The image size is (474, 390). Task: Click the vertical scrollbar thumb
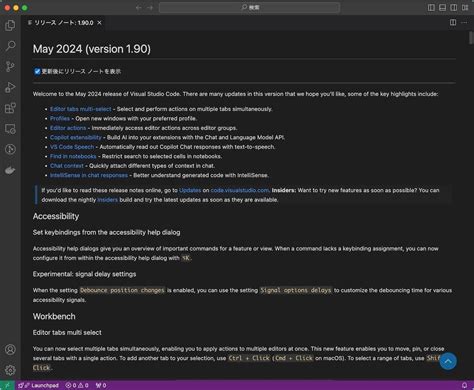point(471,37)
